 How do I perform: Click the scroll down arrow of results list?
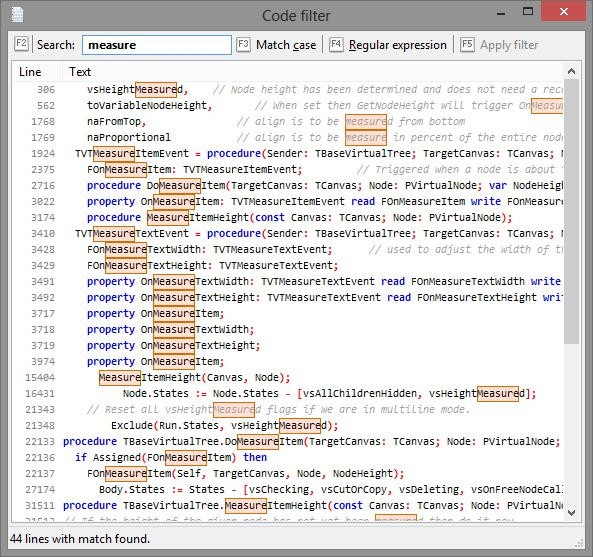point(571,513)
